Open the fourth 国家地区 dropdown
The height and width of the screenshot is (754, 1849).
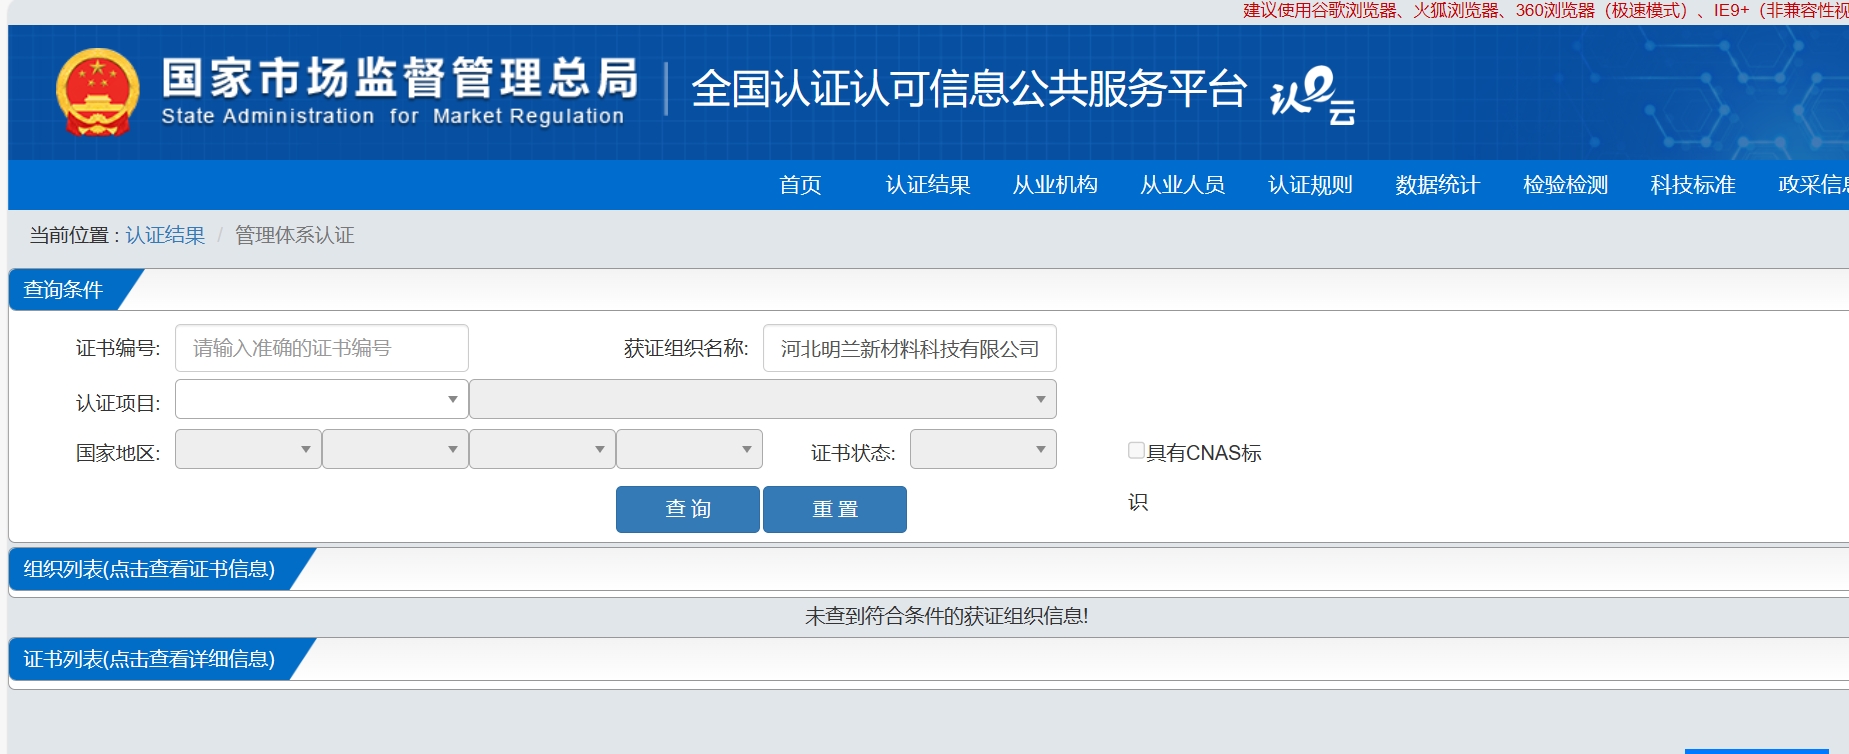689,449
